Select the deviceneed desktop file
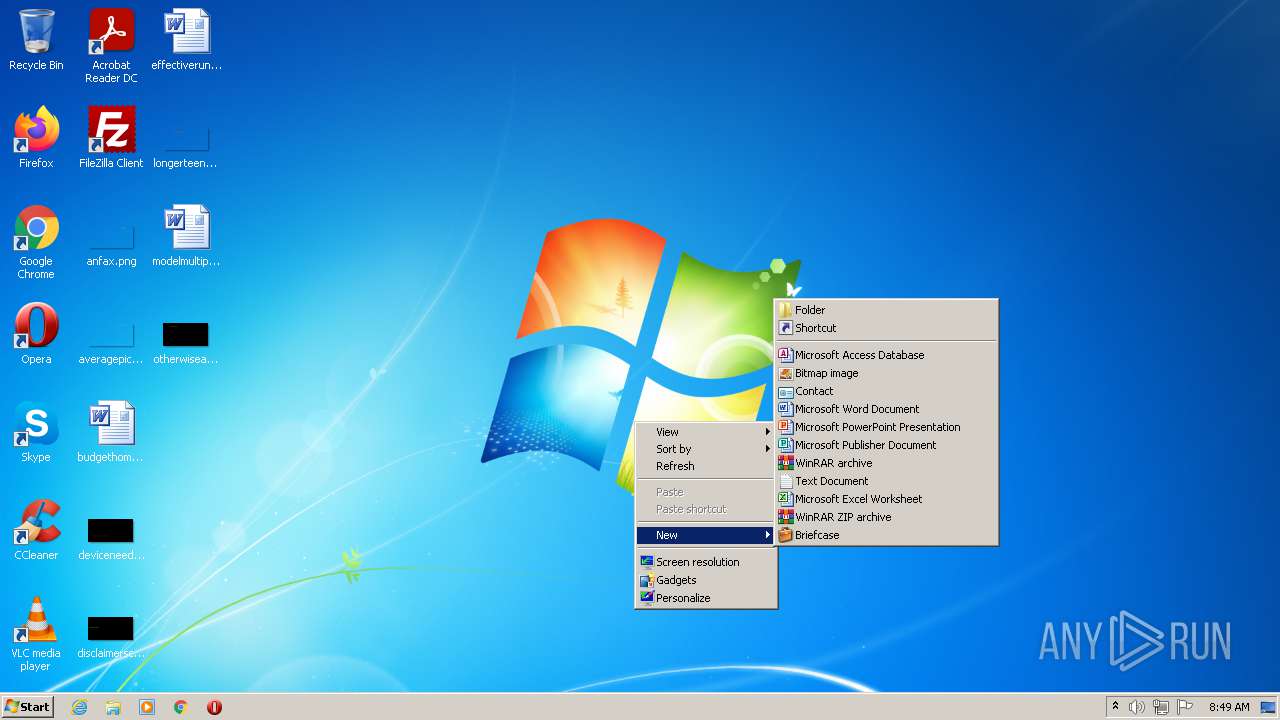1280x720 pixels. (111, 540)
